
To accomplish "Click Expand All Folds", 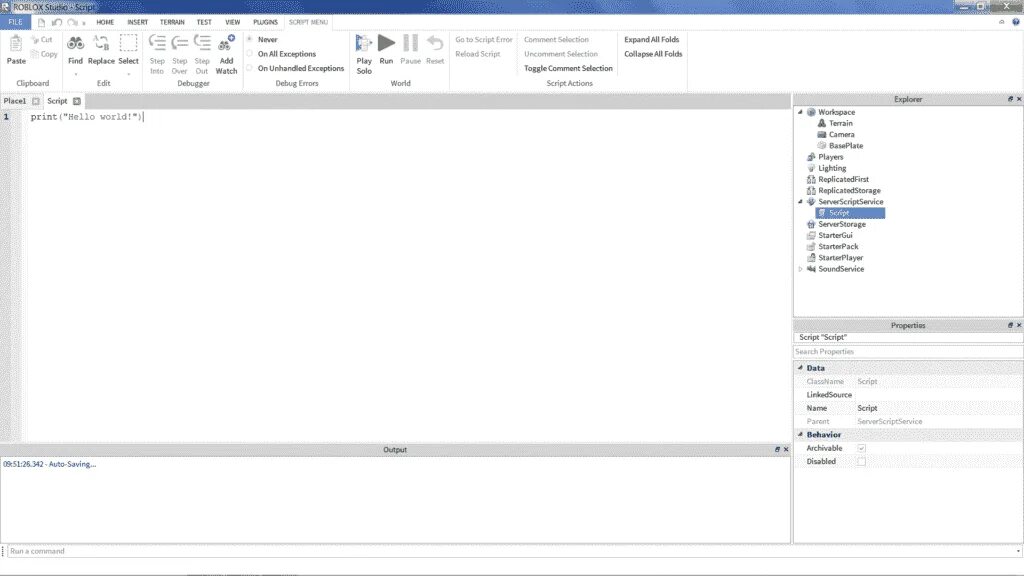I will click(651, 39).
